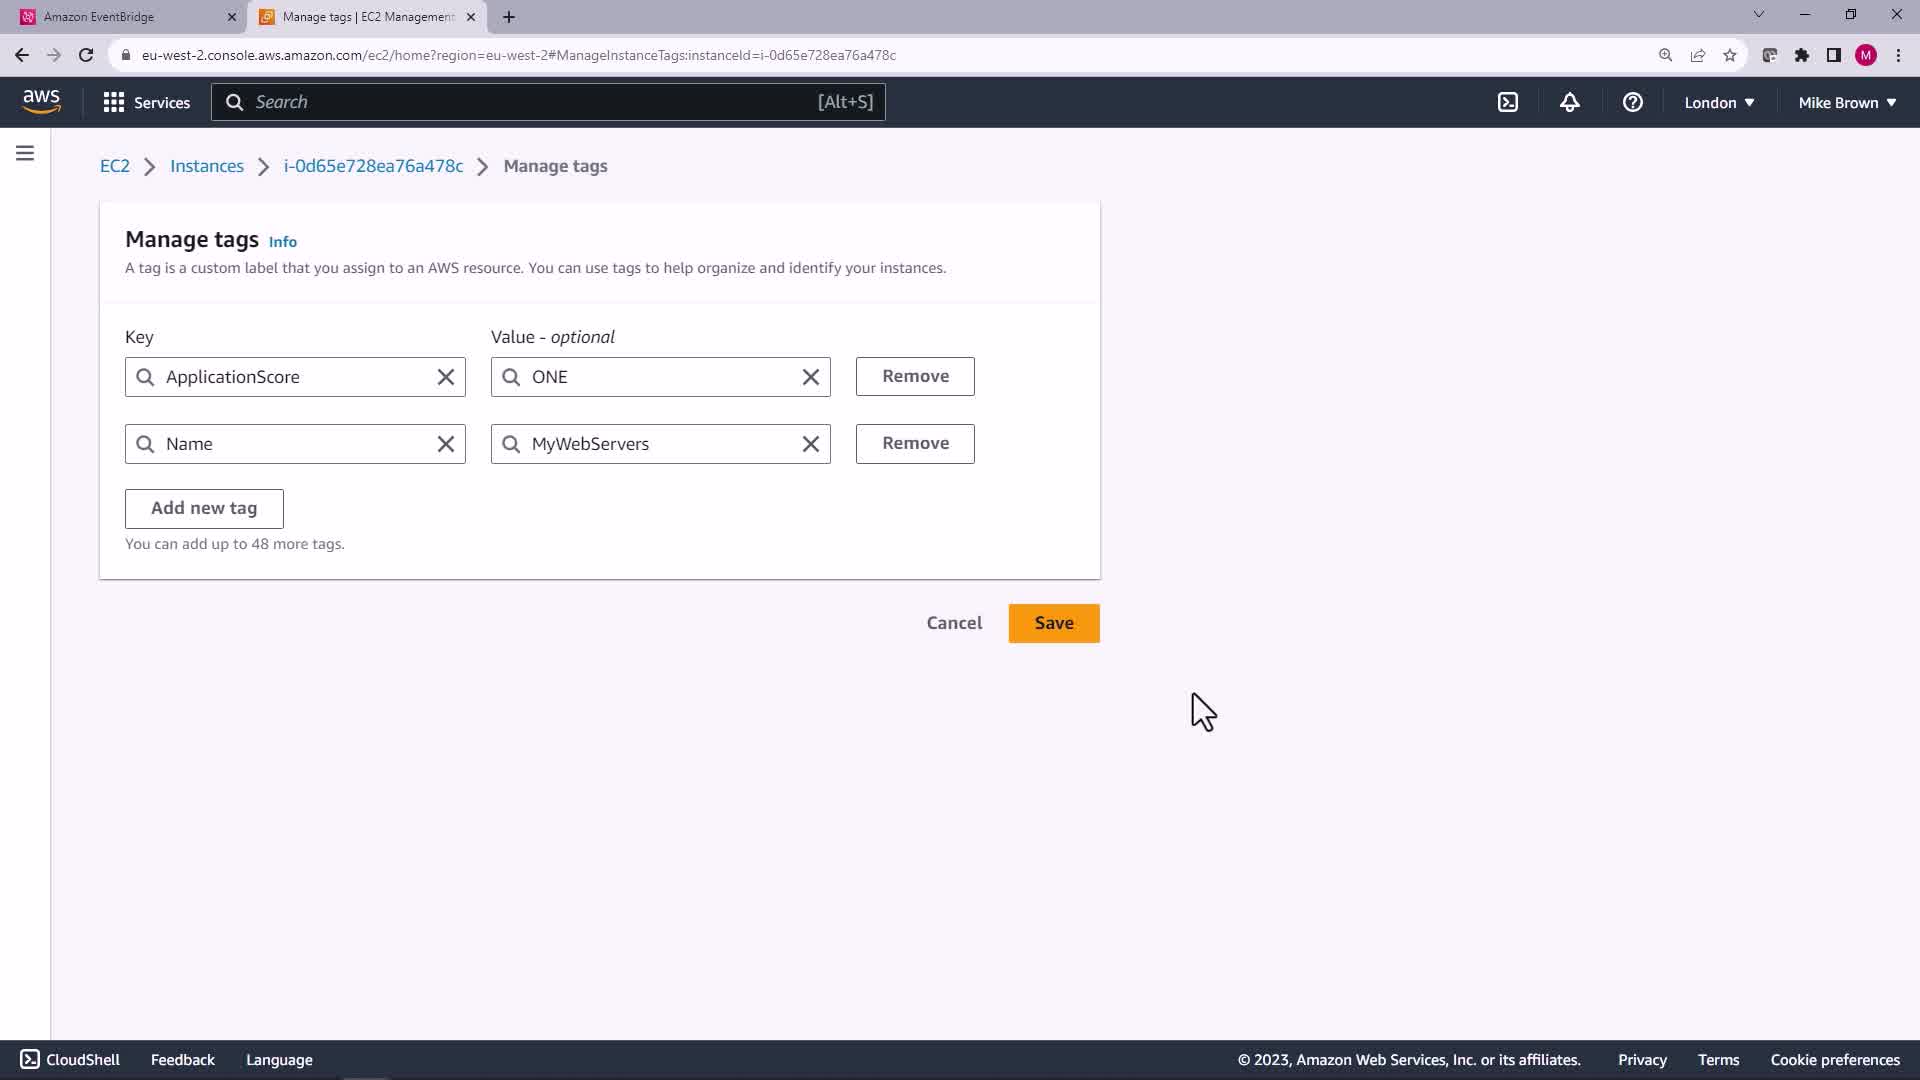Toggle the left hamburger navigation menu
1920x1080 pixels.
25,153
